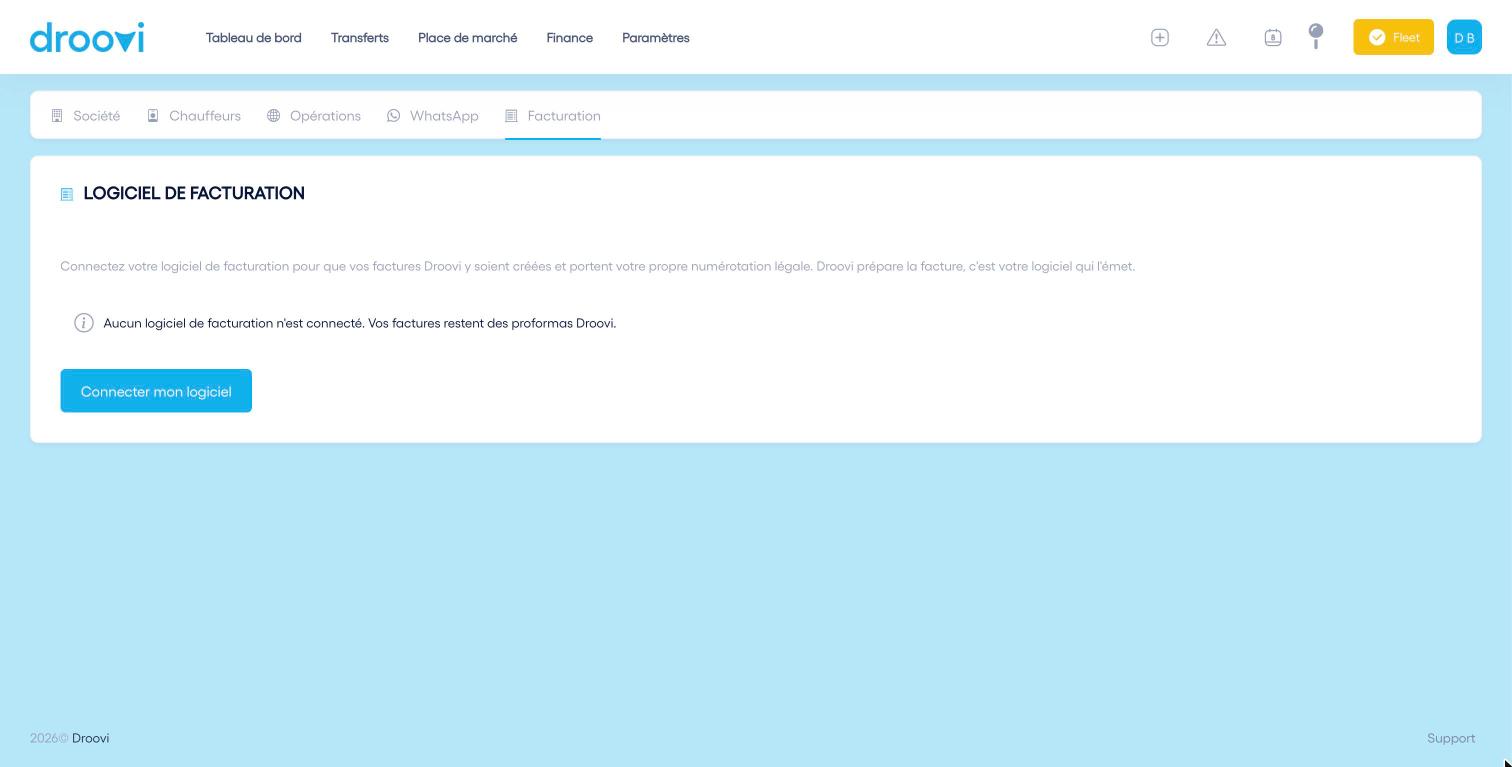This screenshot has height=767, width=1512.
Task: Open the Finance menu
Action: tap(570, 38)
